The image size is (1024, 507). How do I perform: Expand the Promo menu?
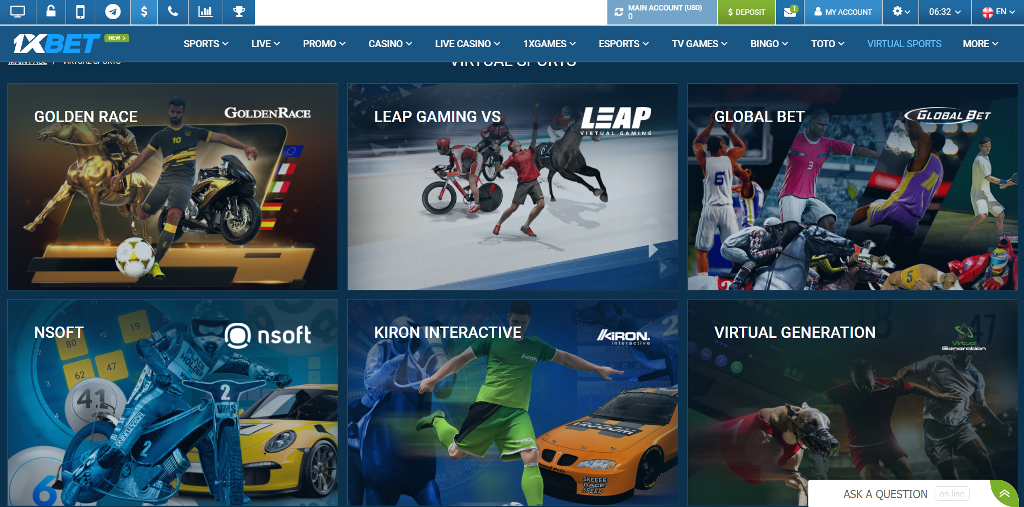tap(324, 44)
